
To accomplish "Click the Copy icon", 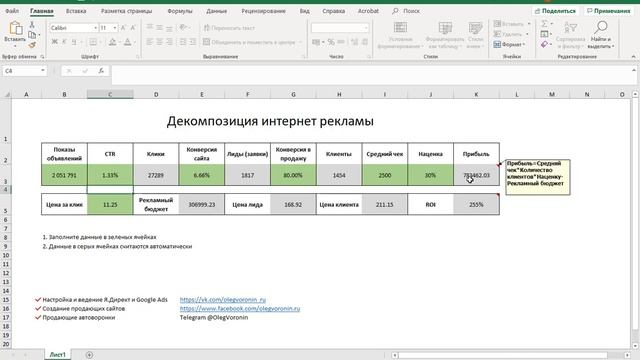I will click(32, 35).
